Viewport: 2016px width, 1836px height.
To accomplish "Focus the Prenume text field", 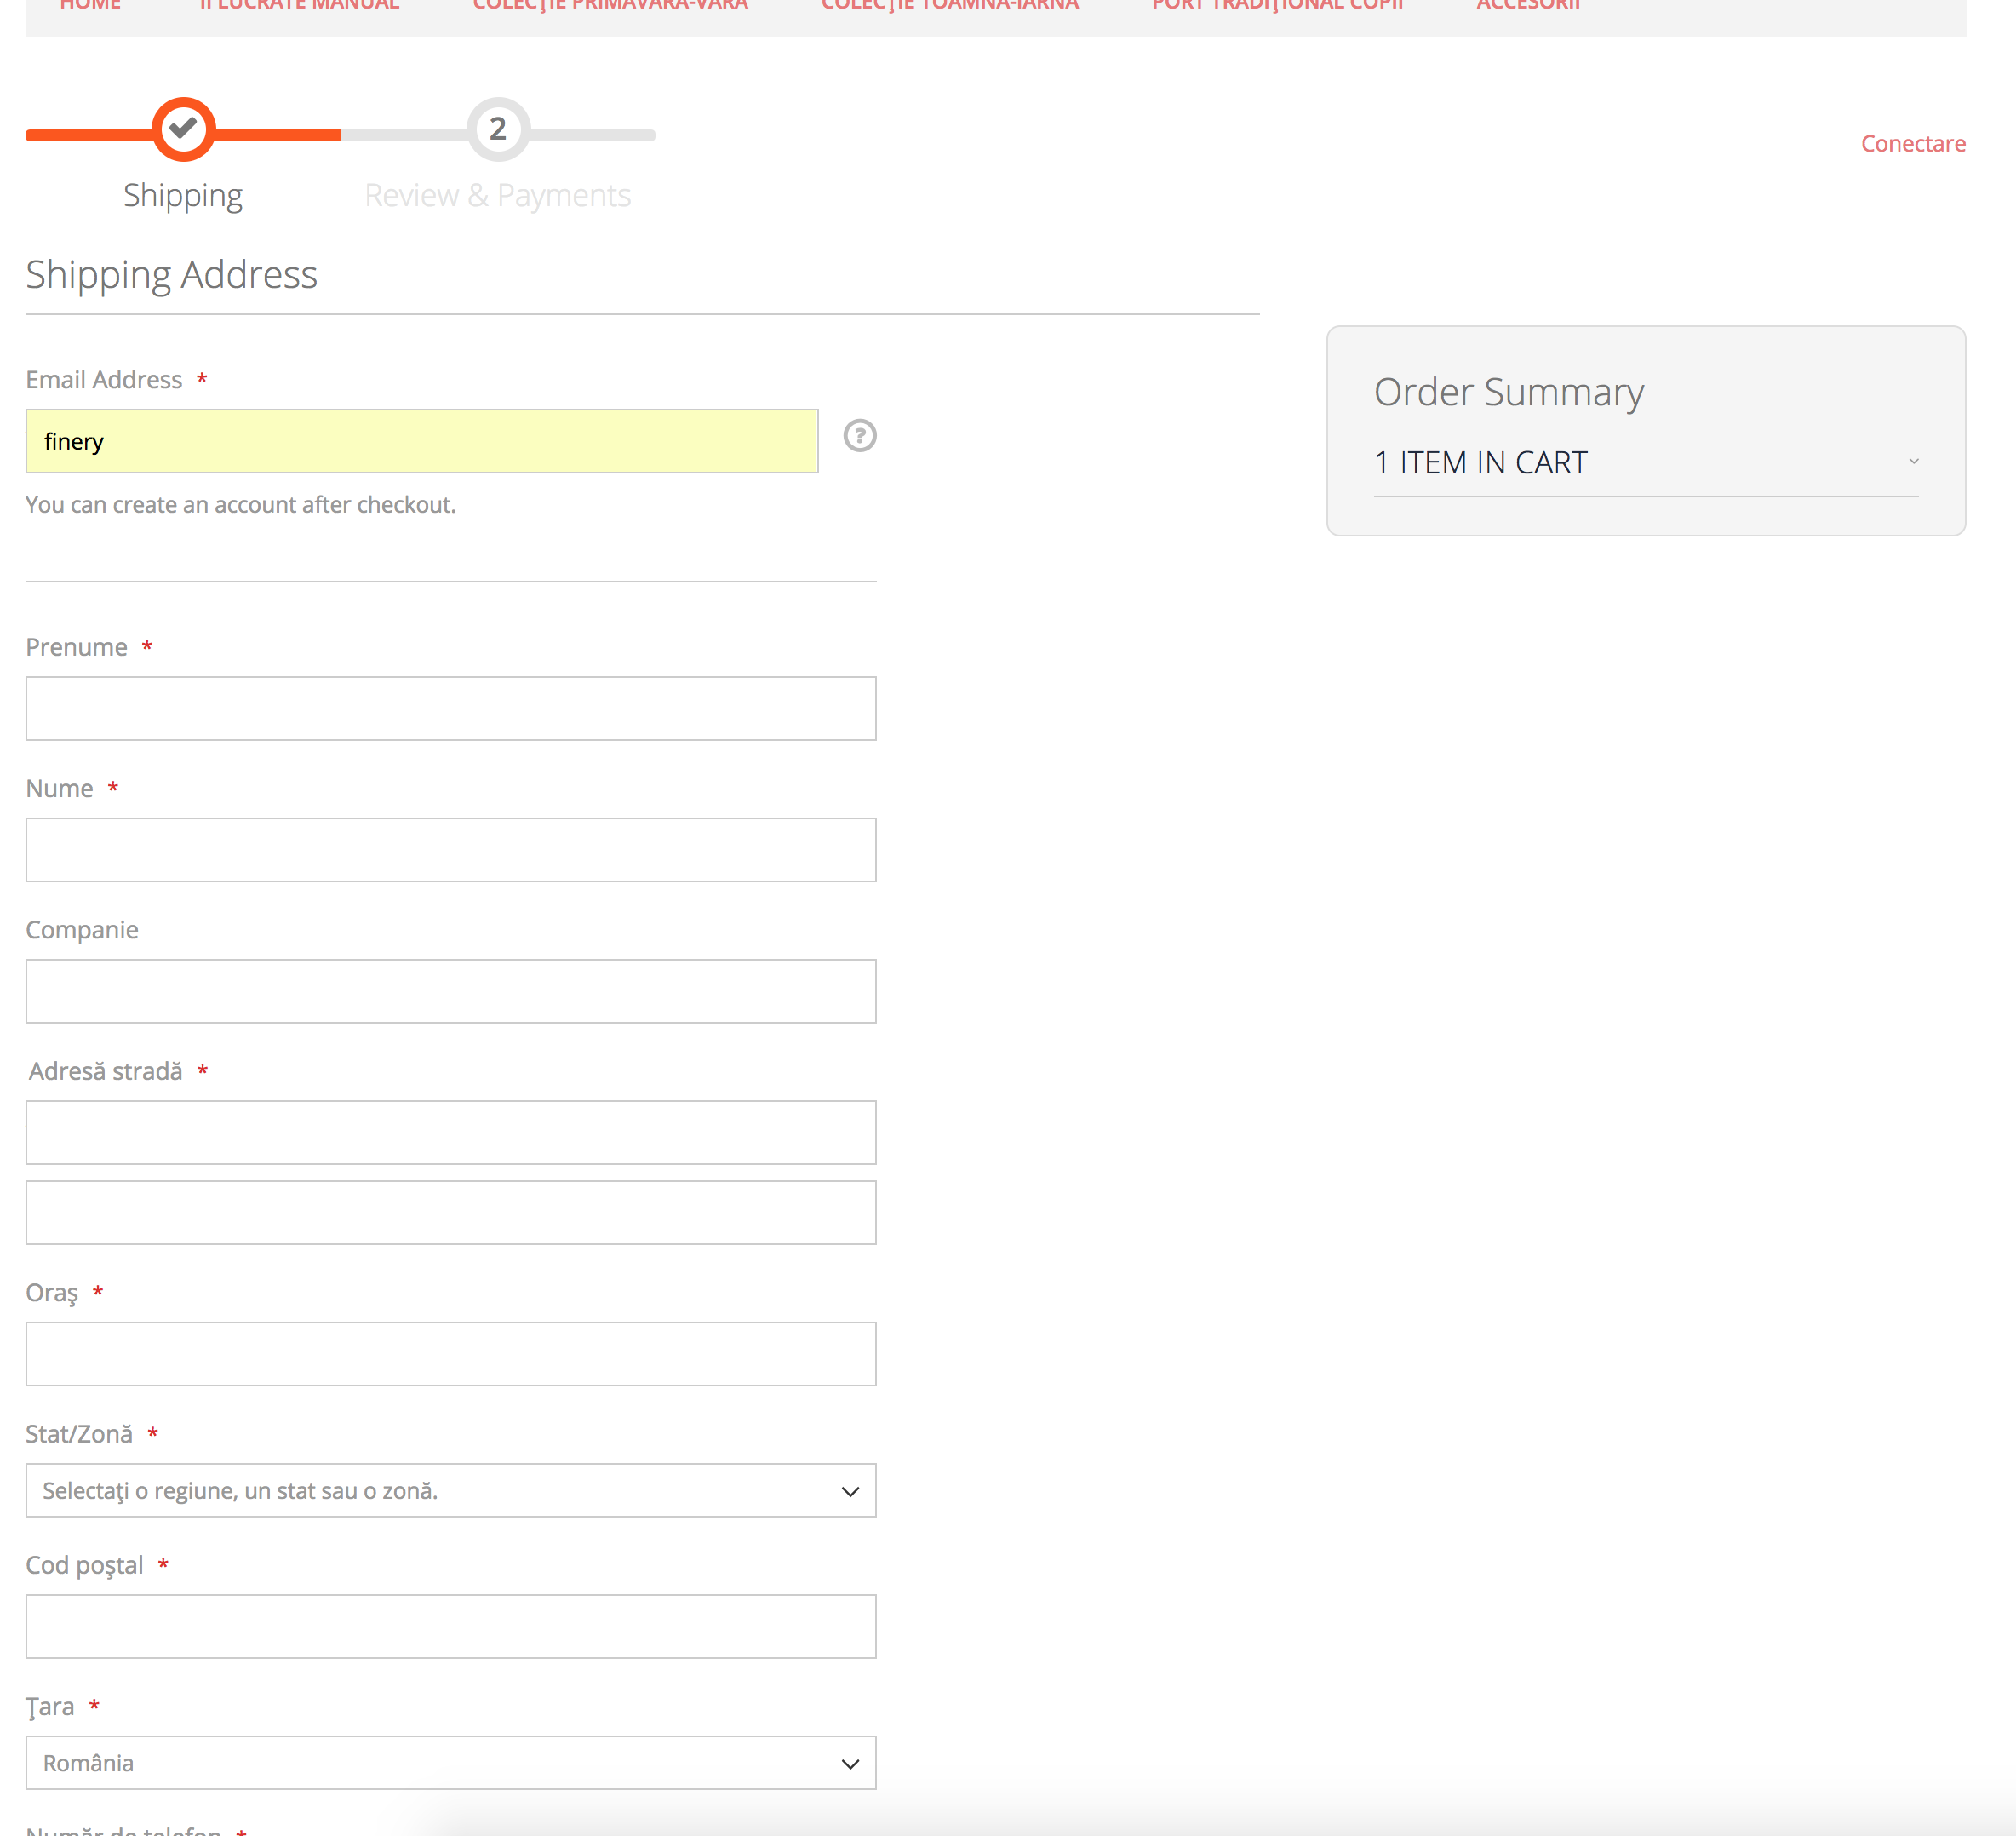I will 450,708.
